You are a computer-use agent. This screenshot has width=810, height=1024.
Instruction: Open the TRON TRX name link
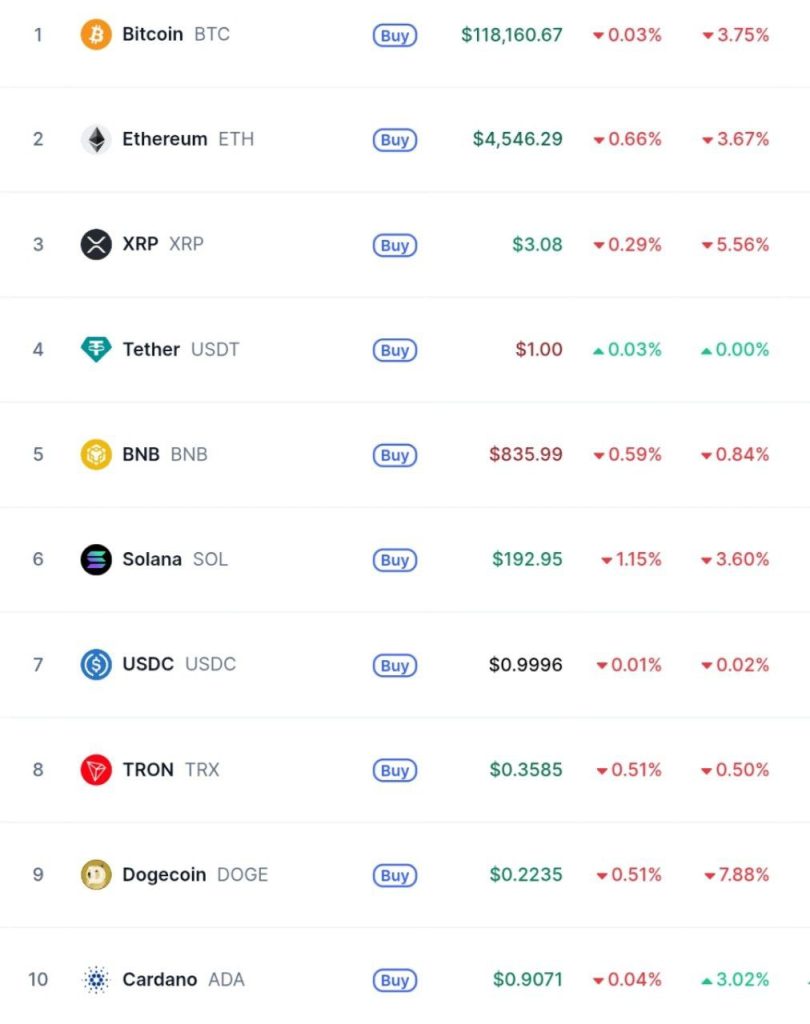171,769
